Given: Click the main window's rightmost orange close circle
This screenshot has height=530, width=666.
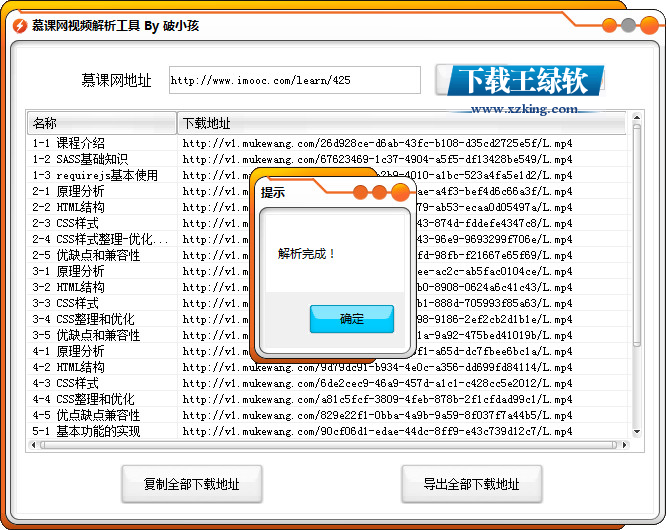Looking at the screenshot, I should coord(649,25).
